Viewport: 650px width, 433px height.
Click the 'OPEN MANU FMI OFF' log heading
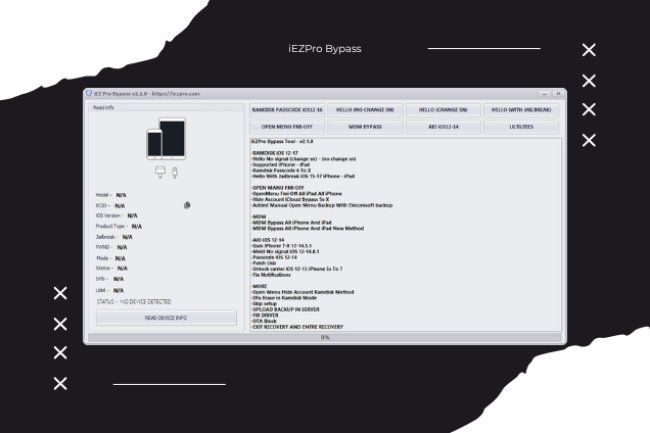click(x=278, y=188)
